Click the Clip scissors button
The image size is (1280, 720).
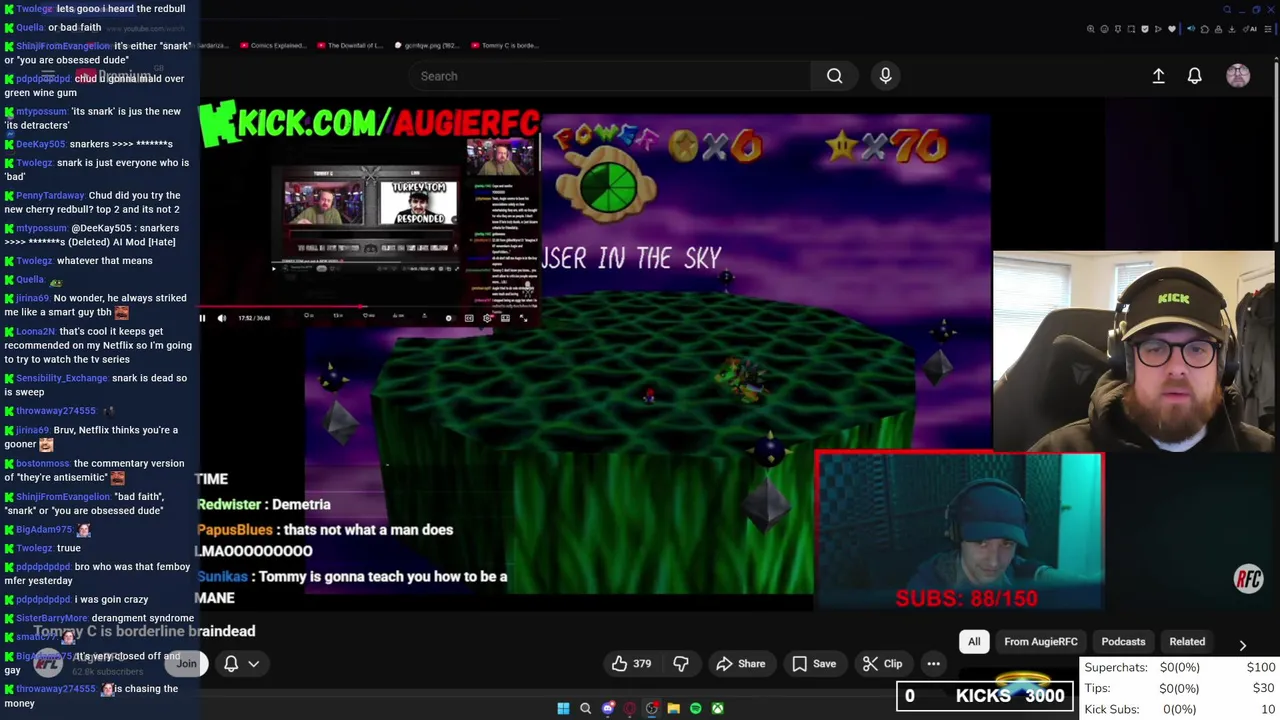point(883,663)
